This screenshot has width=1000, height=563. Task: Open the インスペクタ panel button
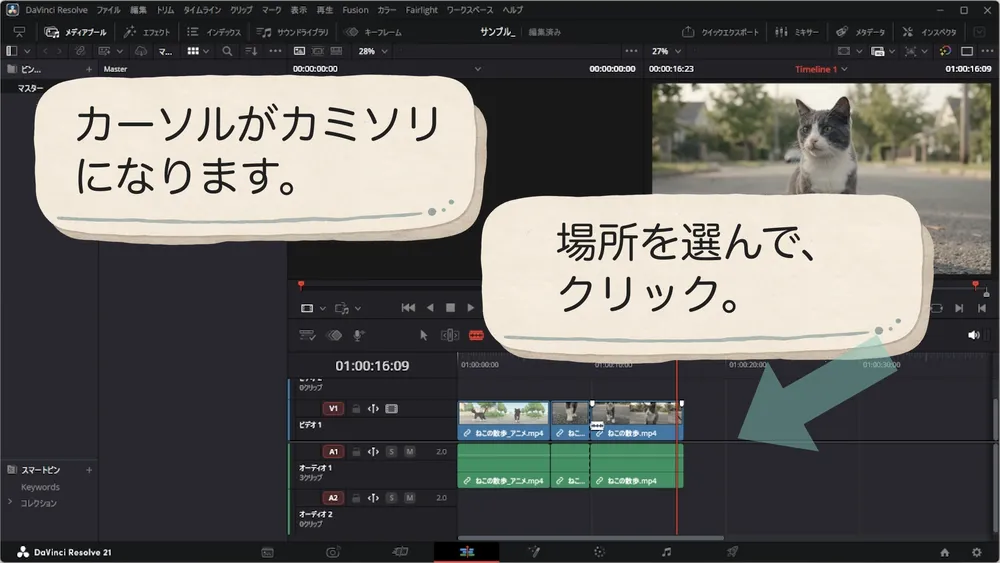tap(929, 32)
